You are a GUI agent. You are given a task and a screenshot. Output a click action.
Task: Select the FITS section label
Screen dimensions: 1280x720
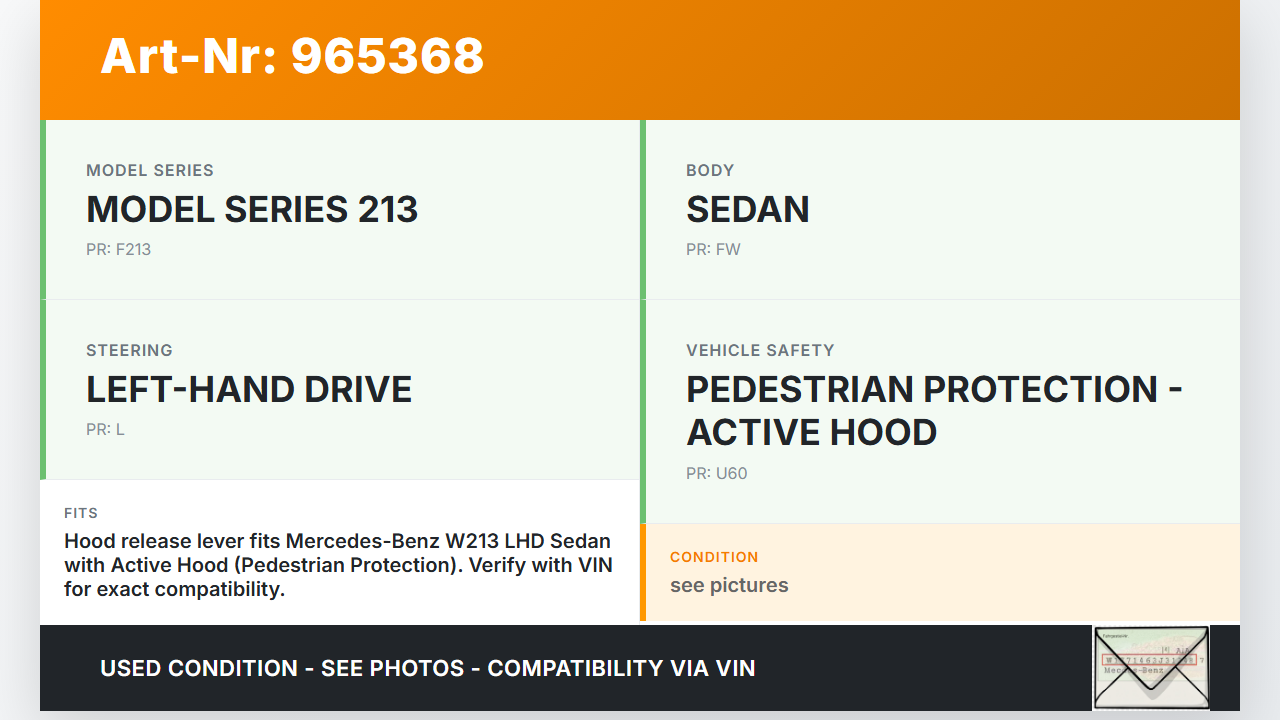pyautogui.click(x=81, y=513)
